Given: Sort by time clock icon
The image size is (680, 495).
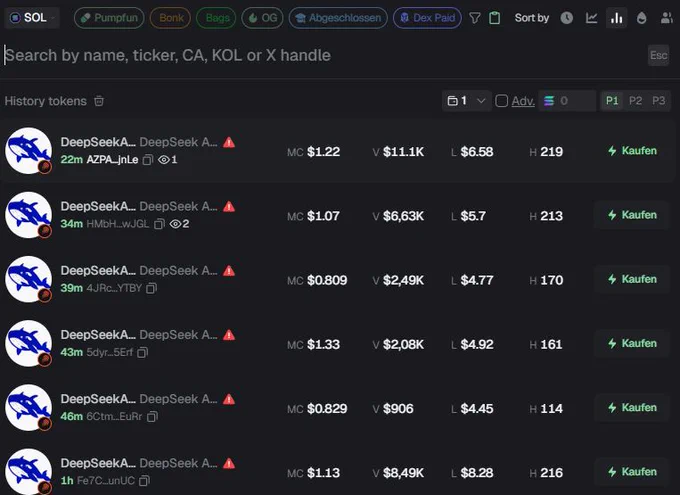Looking at the screenshot, I should pyautogui.click(x=566, y=18).
